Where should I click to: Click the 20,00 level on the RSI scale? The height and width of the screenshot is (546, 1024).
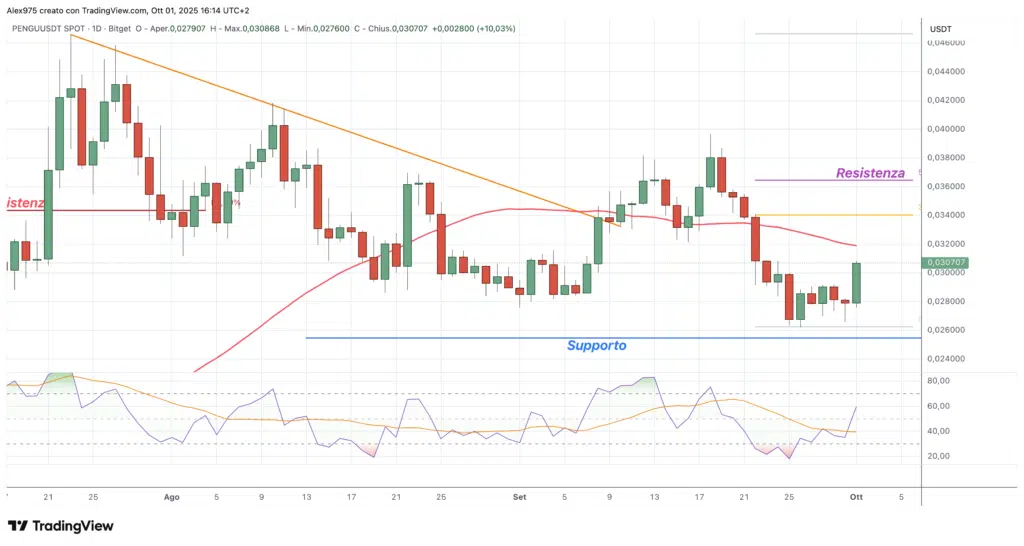[941, 456]
